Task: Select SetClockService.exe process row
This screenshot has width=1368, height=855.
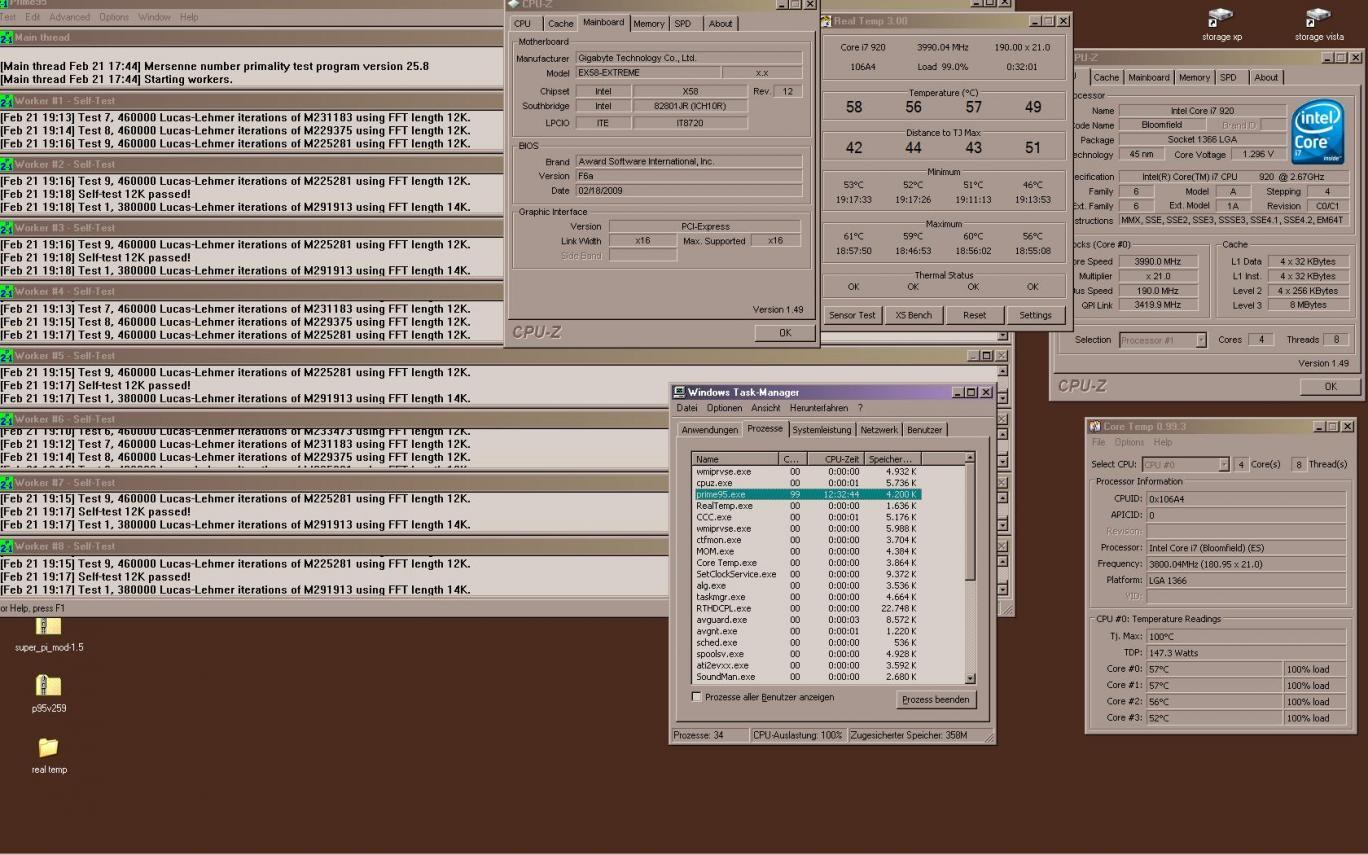Action: point(806,574)
